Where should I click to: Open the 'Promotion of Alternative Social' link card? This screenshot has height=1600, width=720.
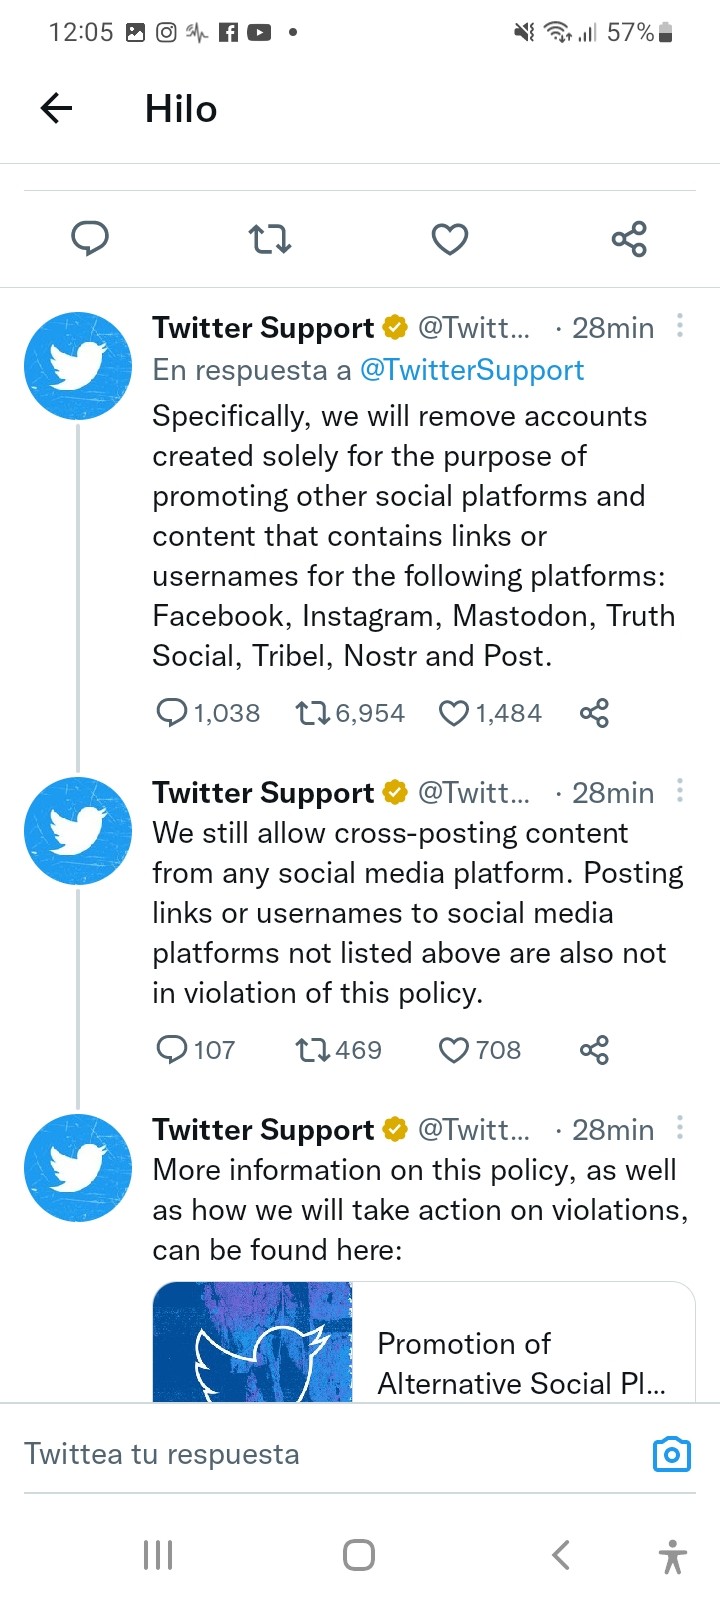[x=423, y=1342]
